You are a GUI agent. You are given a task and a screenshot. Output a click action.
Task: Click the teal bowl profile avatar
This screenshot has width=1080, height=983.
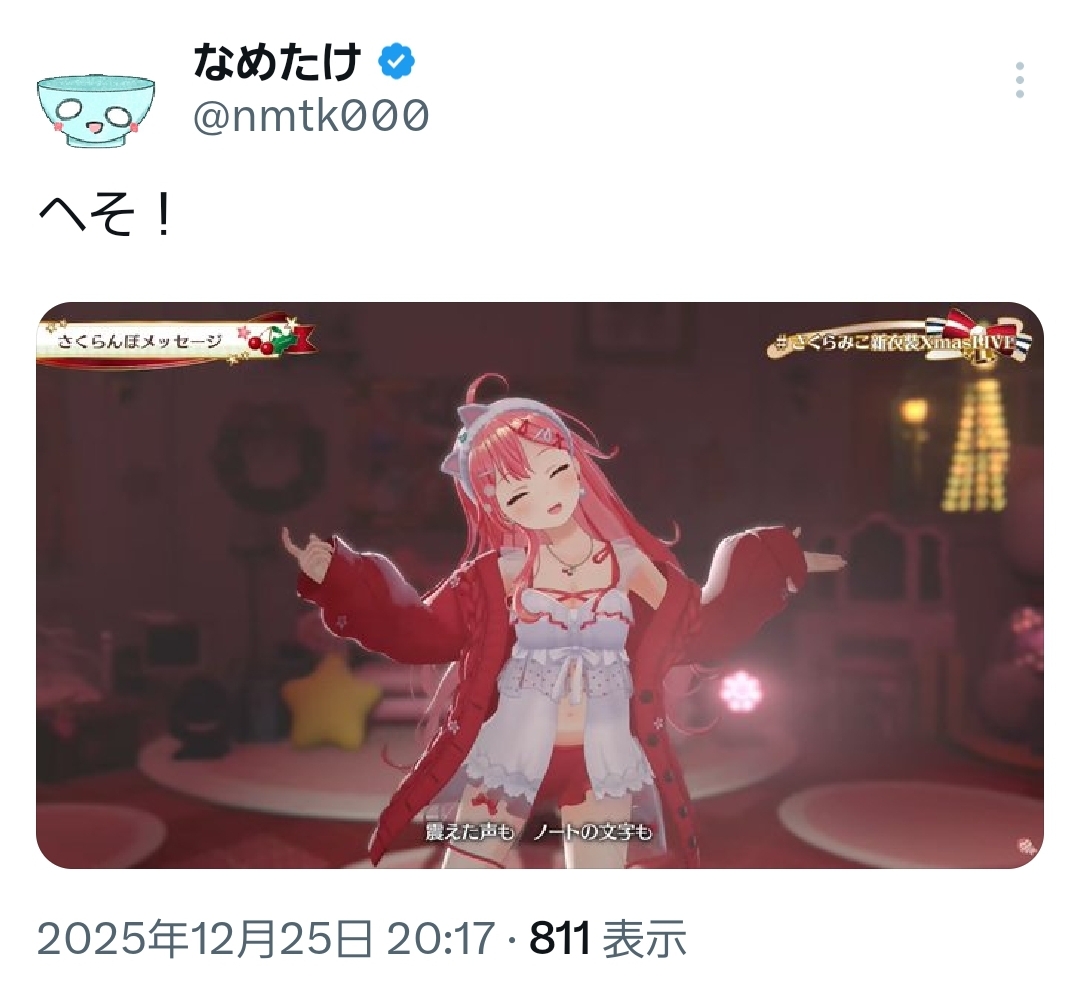96,111
